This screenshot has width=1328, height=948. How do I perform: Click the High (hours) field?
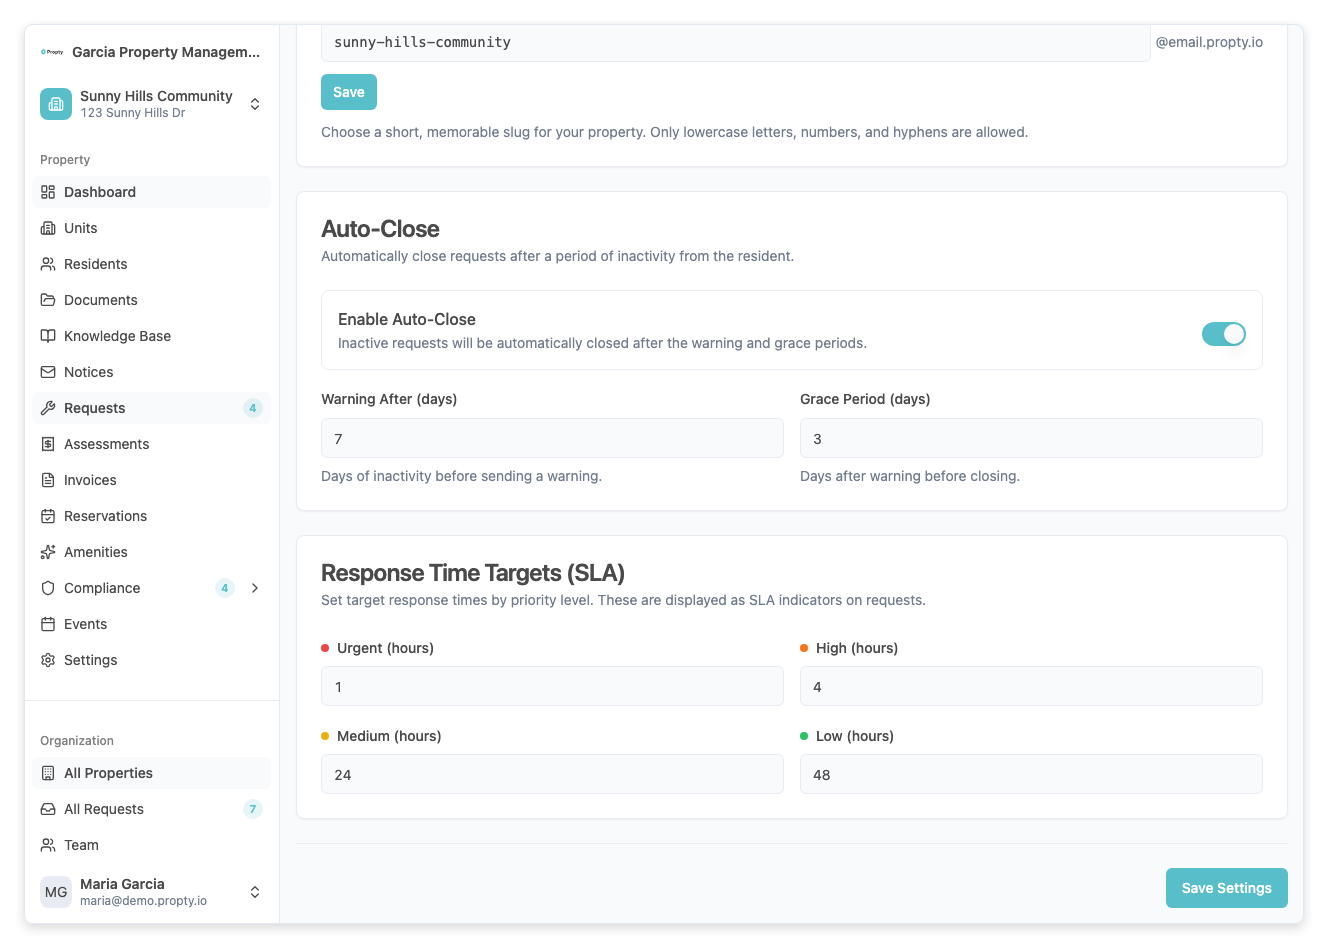tap(1031, 686)
